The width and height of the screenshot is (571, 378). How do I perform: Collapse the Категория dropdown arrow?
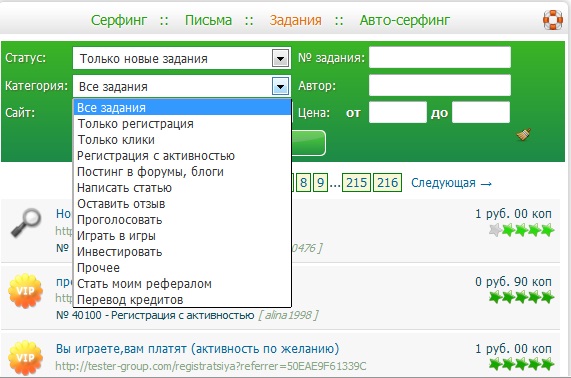280,87
